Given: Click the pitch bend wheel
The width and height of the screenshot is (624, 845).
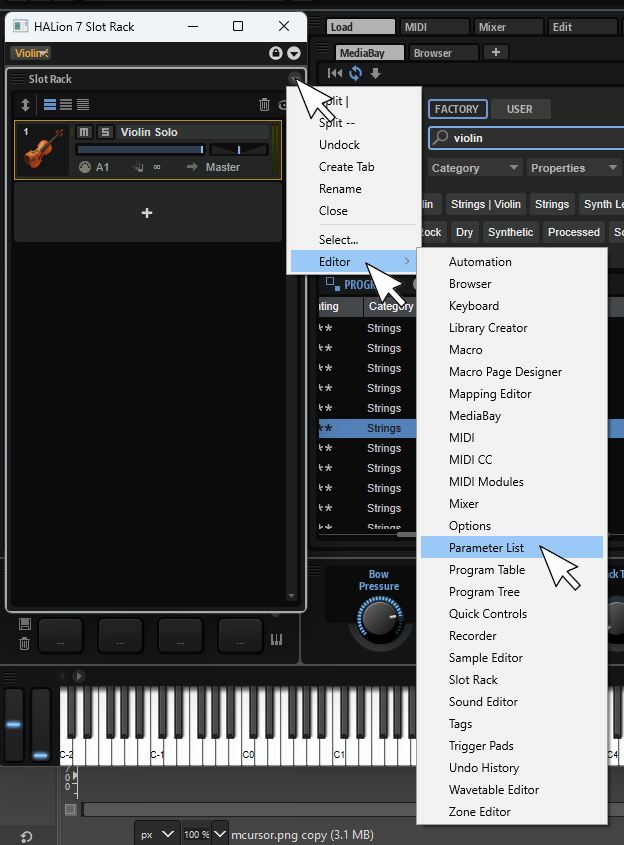Looking at the screenshot, I should pyautogui.click(x=14, y=724).
